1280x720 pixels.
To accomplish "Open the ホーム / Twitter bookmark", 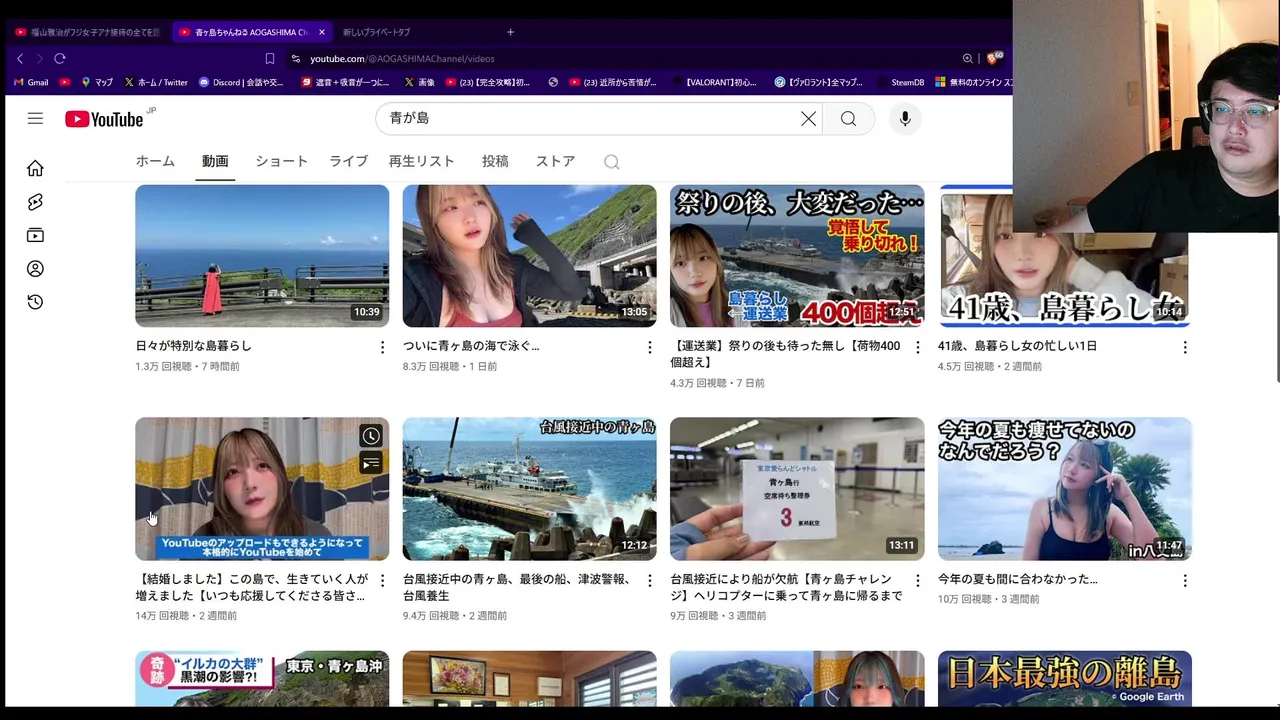I will [x=156, y=82].
